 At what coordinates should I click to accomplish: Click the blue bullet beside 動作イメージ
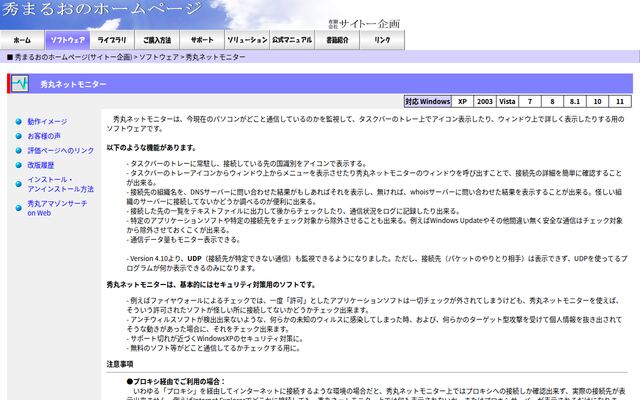[18, 122]
